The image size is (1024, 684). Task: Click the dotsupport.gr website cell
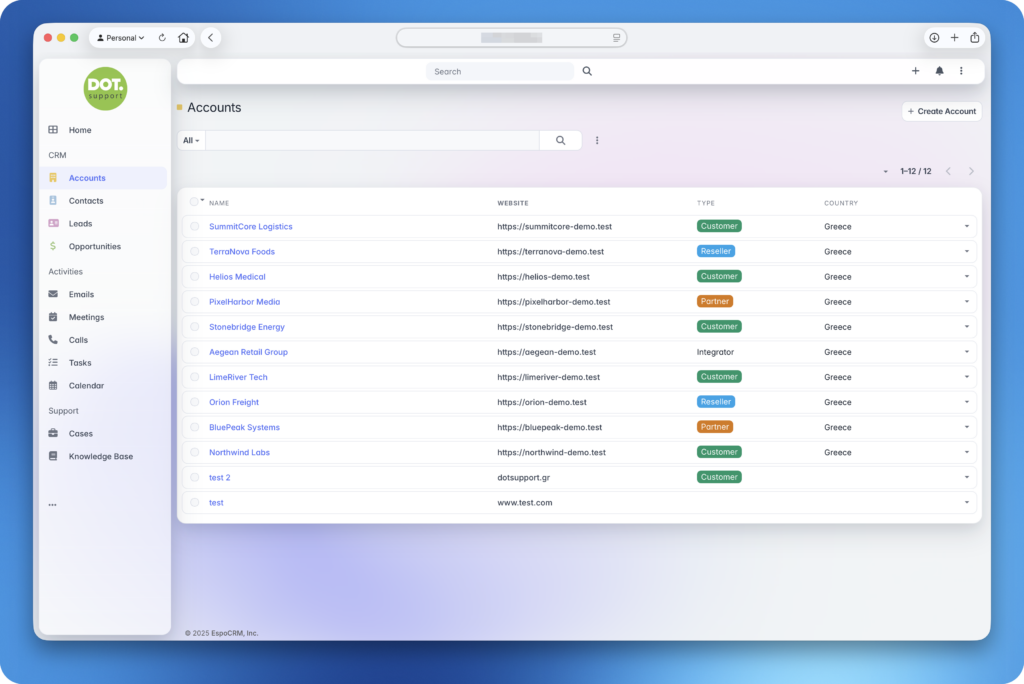523,478
